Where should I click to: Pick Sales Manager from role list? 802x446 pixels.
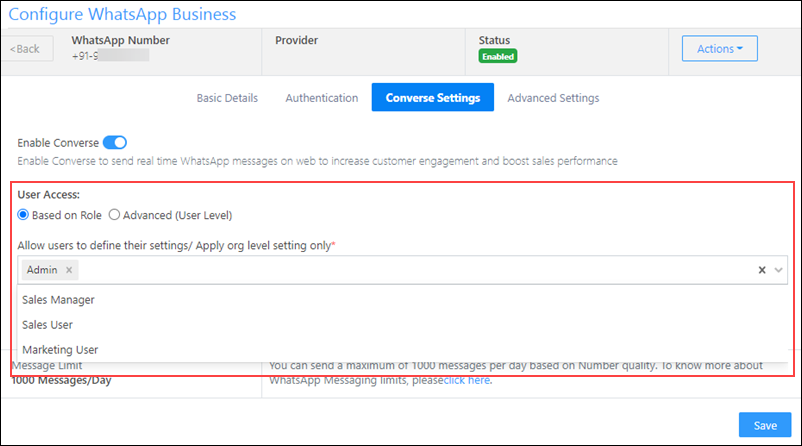403,300
